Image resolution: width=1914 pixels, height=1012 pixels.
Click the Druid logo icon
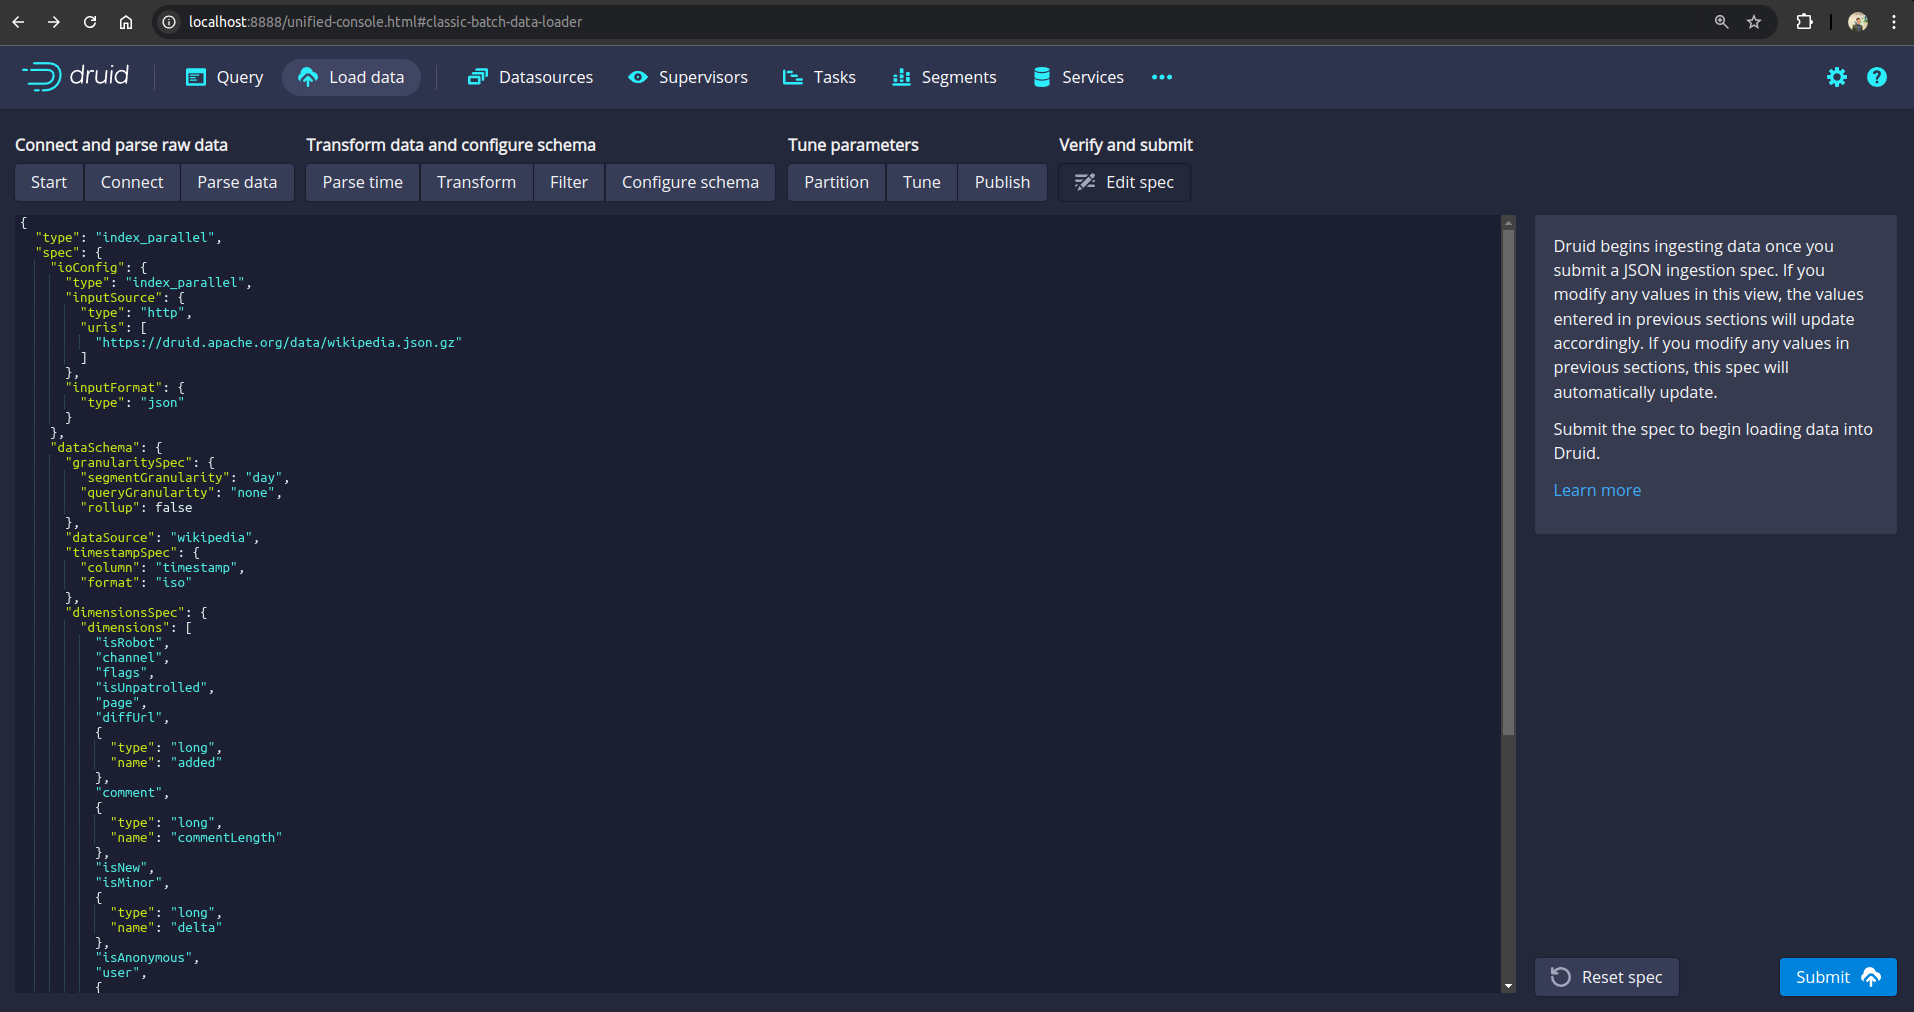pos(42,76)
